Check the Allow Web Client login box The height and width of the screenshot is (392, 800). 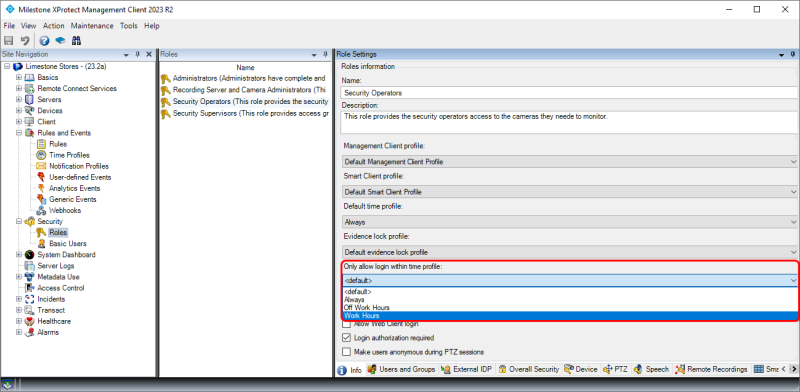point(346,324)
